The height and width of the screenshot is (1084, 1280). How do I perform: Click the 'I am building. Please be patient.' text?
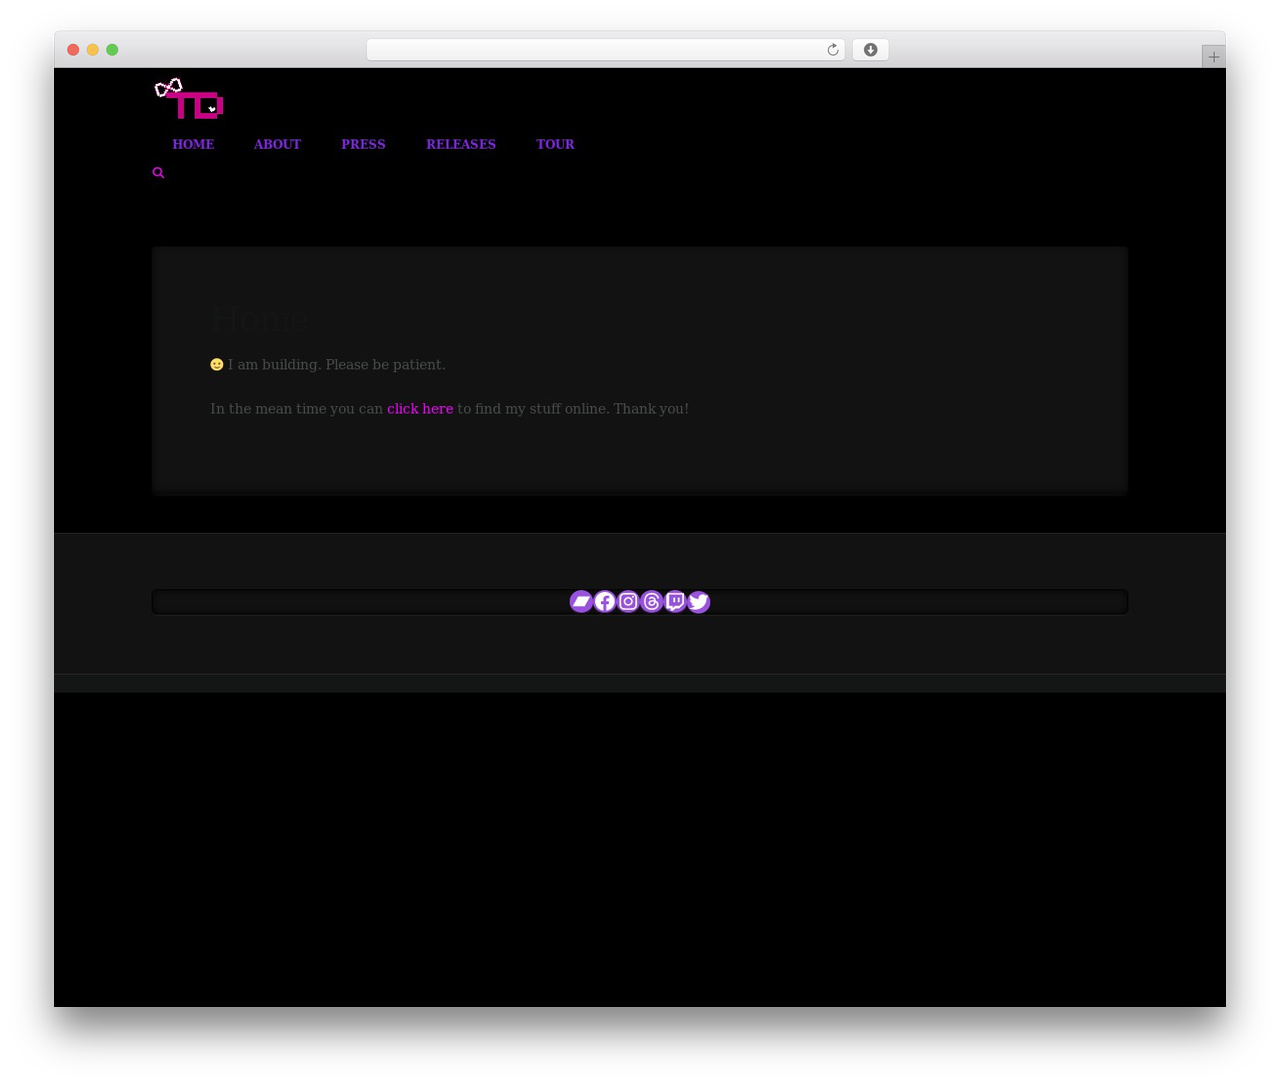(336, 365)
